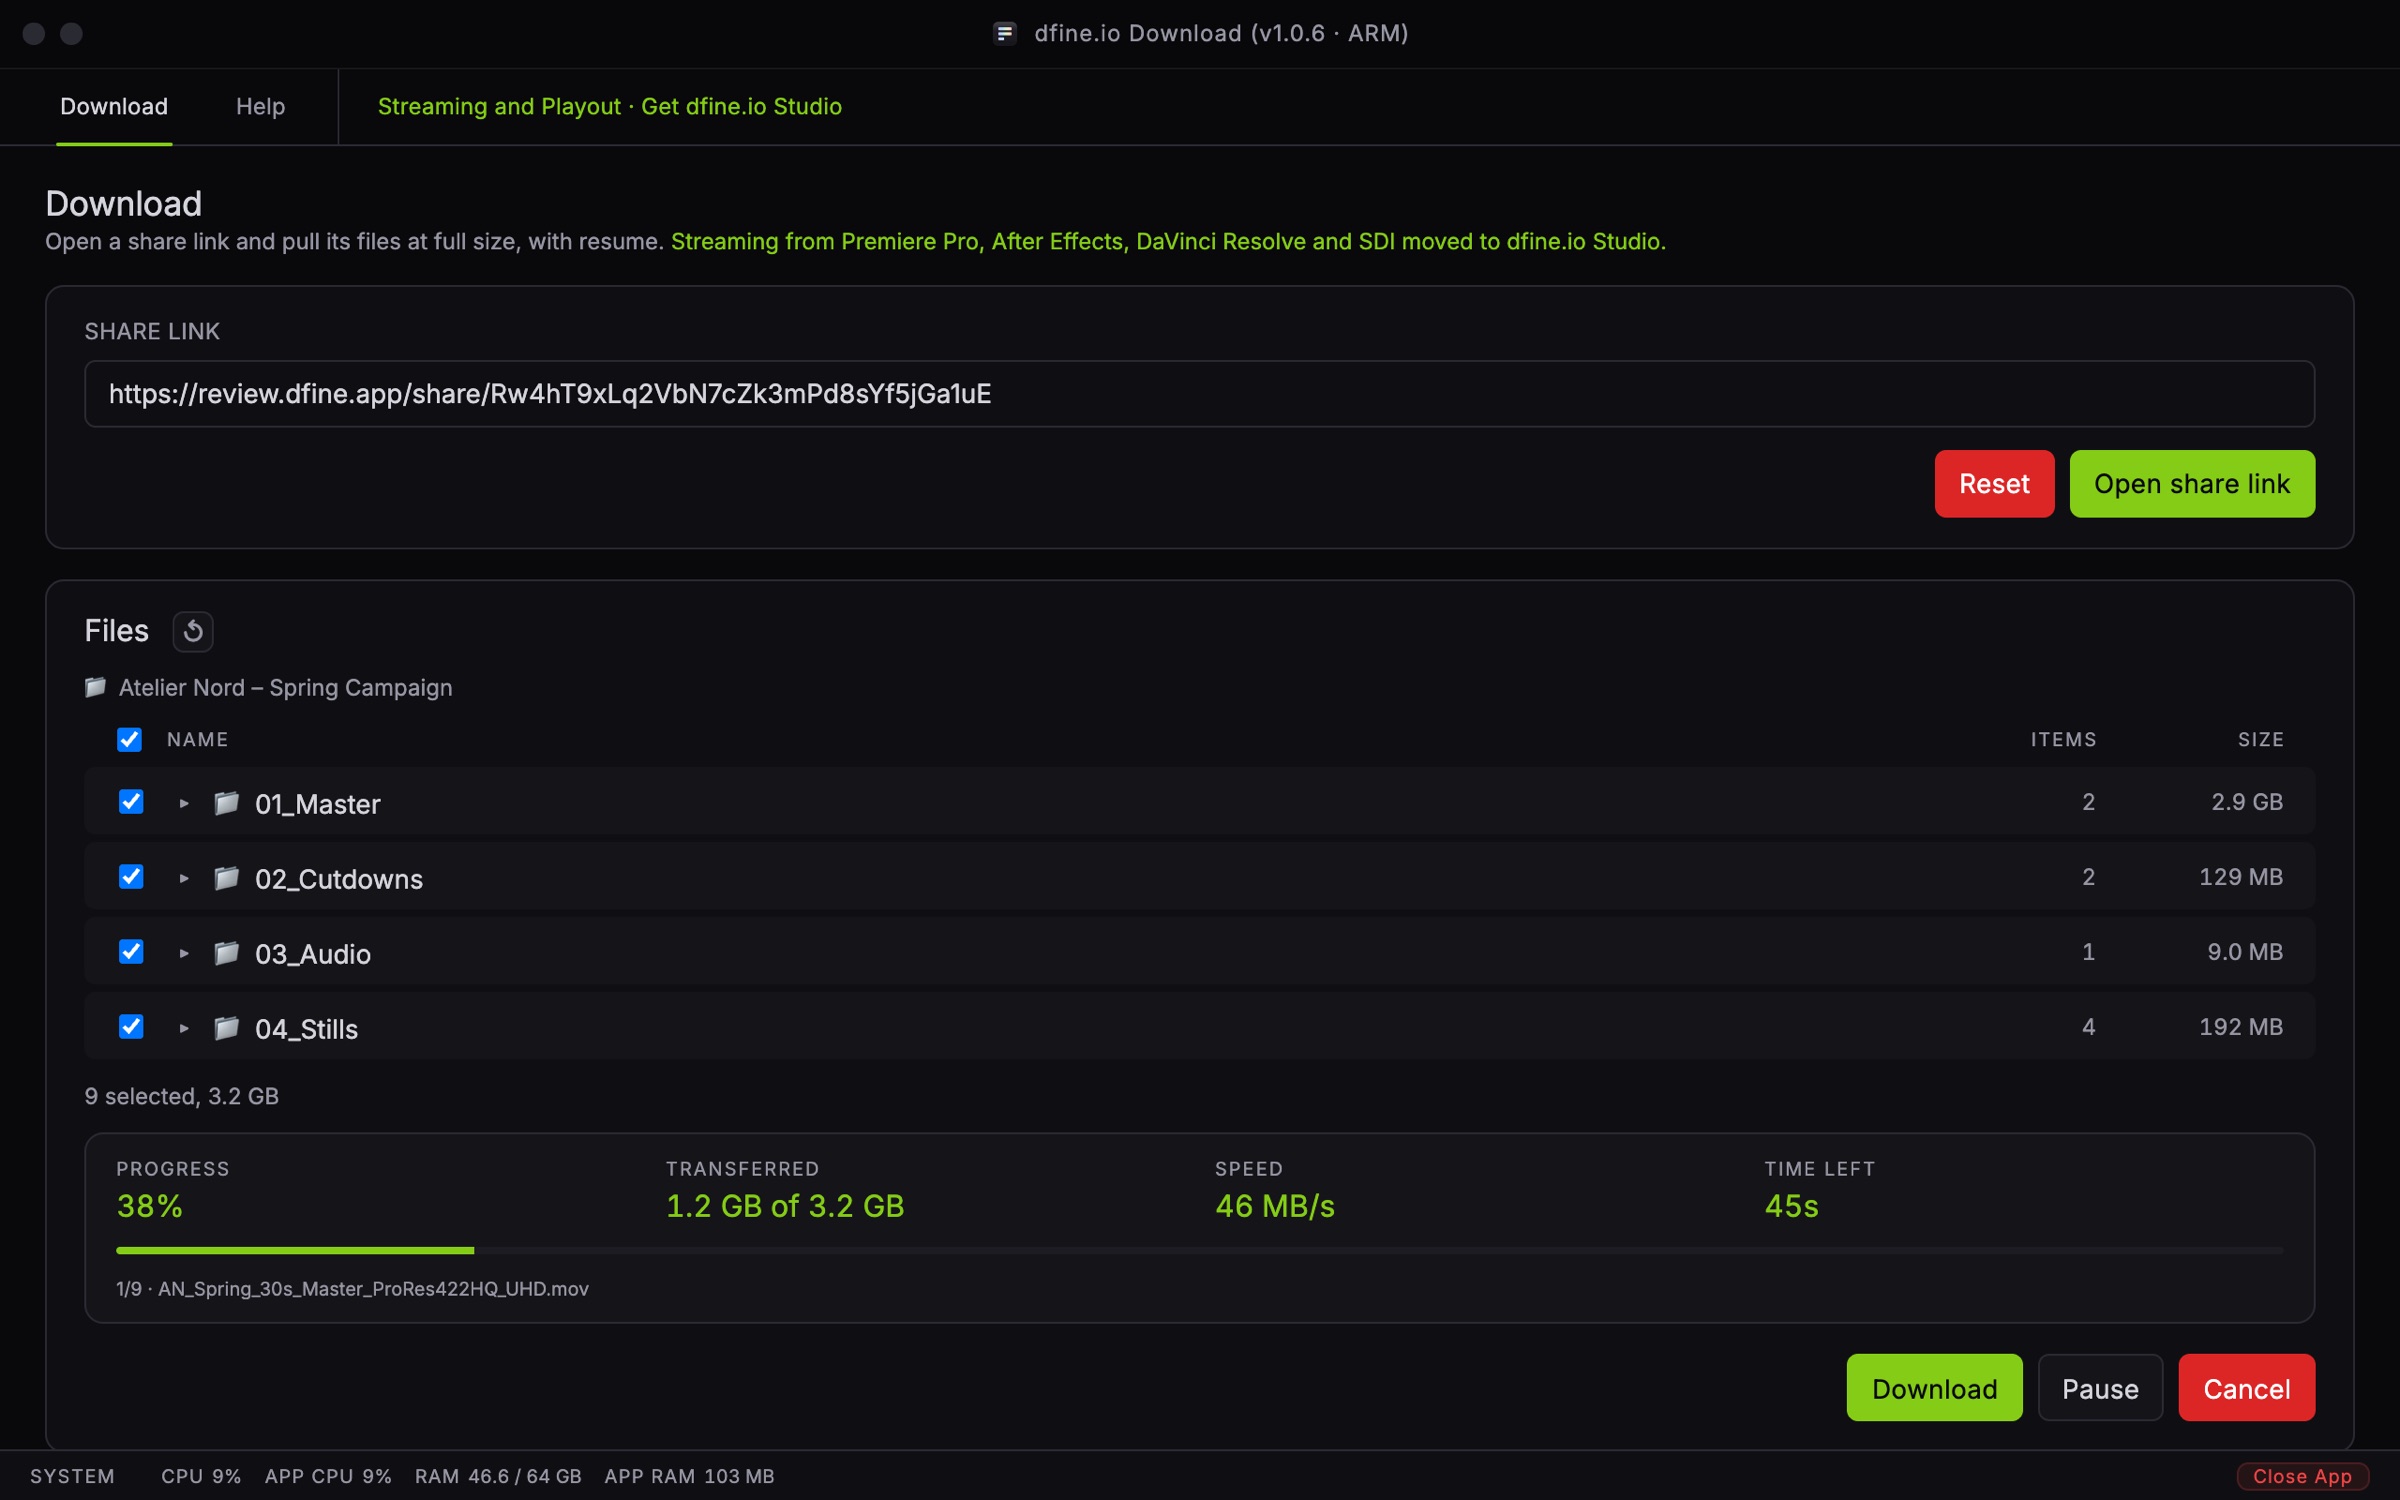Click the dfine.io app icon in title bar
Image resolution: width=2400 pixels, height=1500 pixels.
tap(1004, 33)
